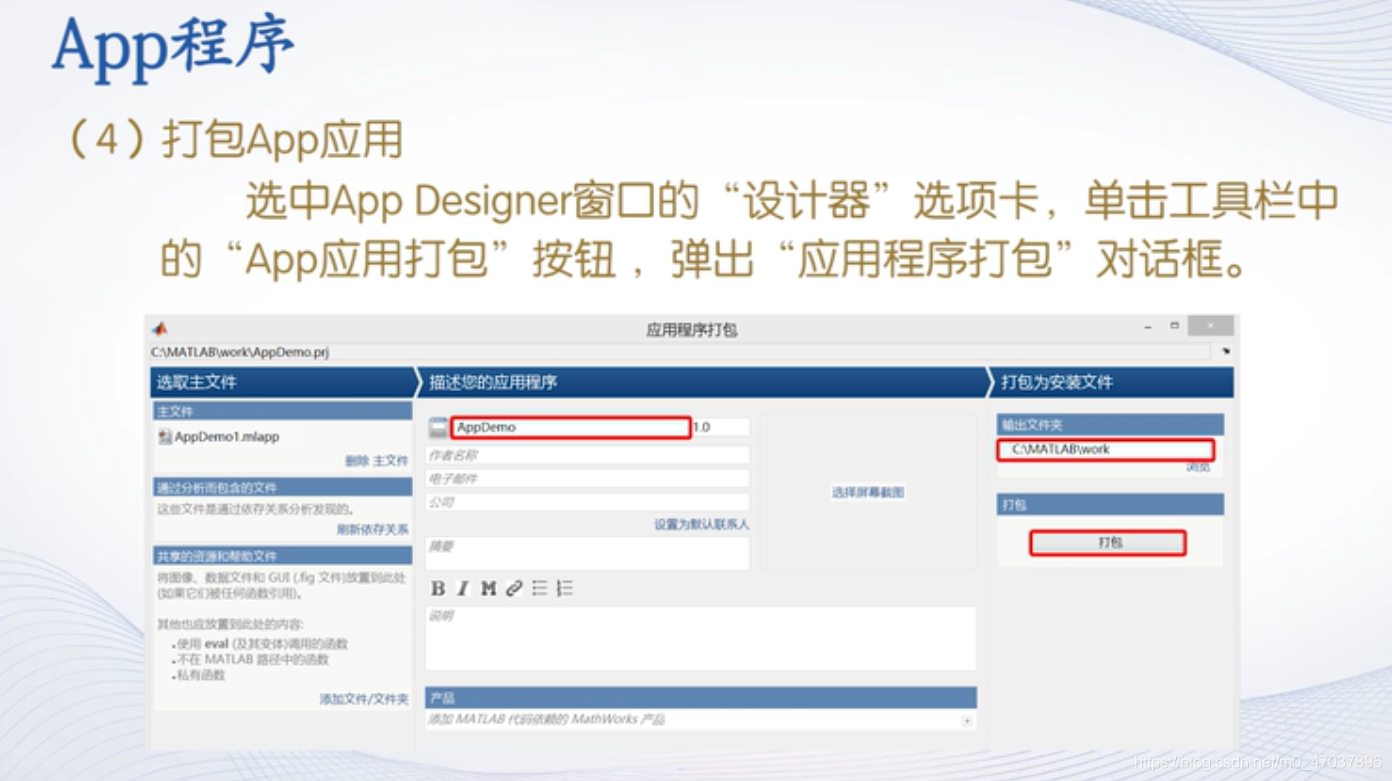This screenshot has width=1392, height=781.
Task: Close the 应用程序打包 dialog
Action: [1211, 326]
